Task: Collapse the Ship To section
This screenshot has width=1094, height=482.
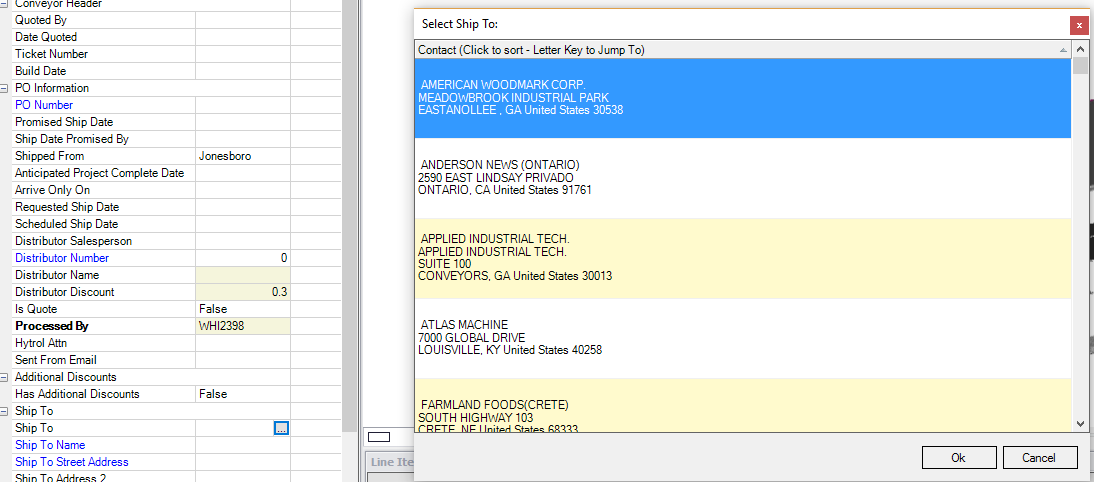Action: [x=5, y=411]
